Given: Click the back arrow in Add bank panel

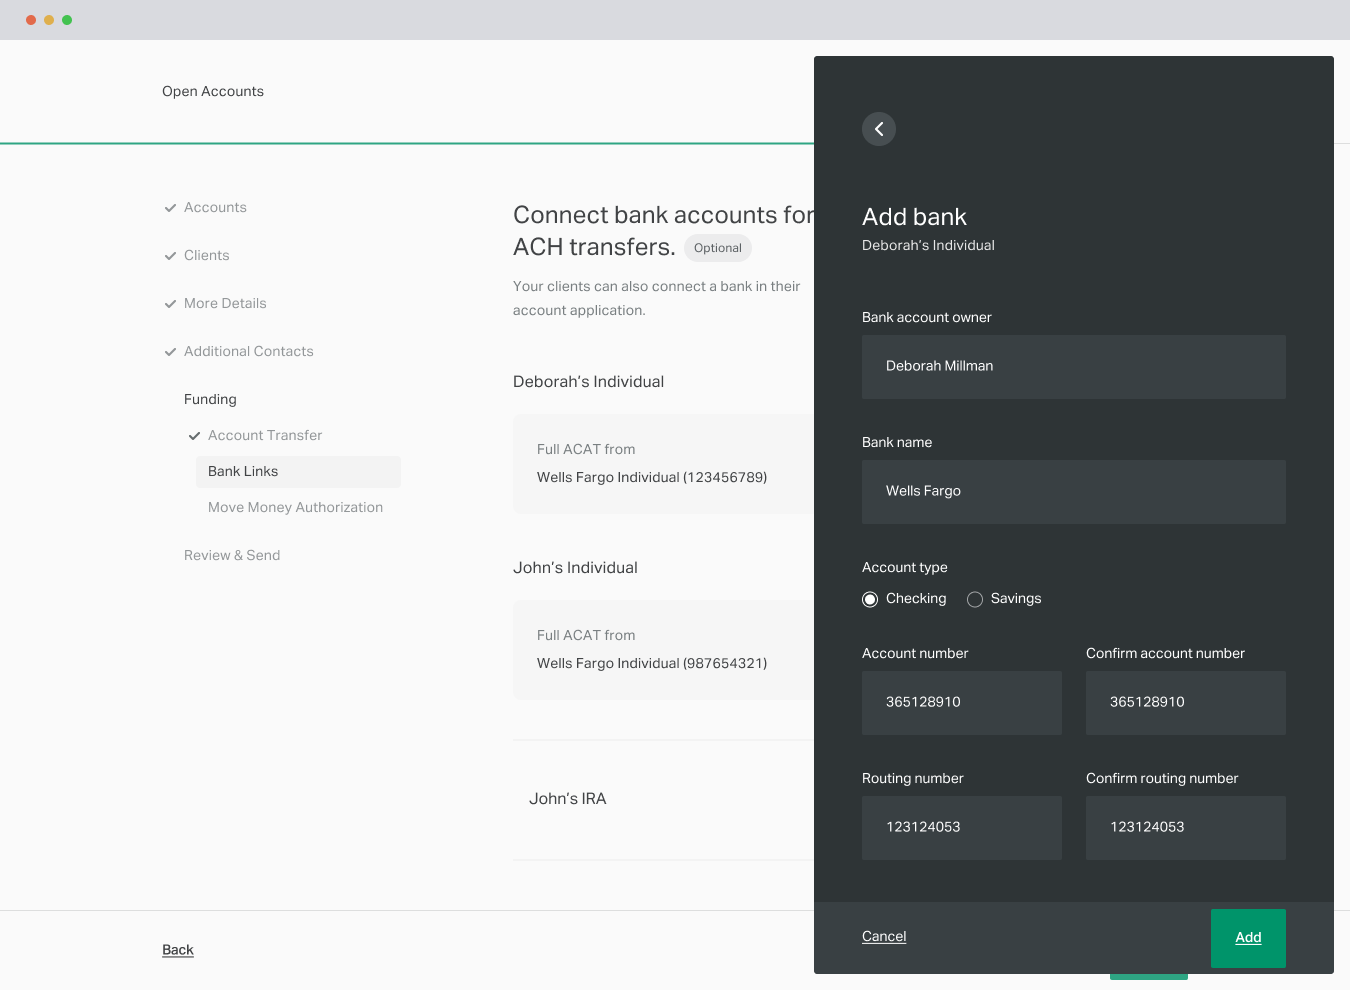Looking at the screenshot, I should pos(879,129).
